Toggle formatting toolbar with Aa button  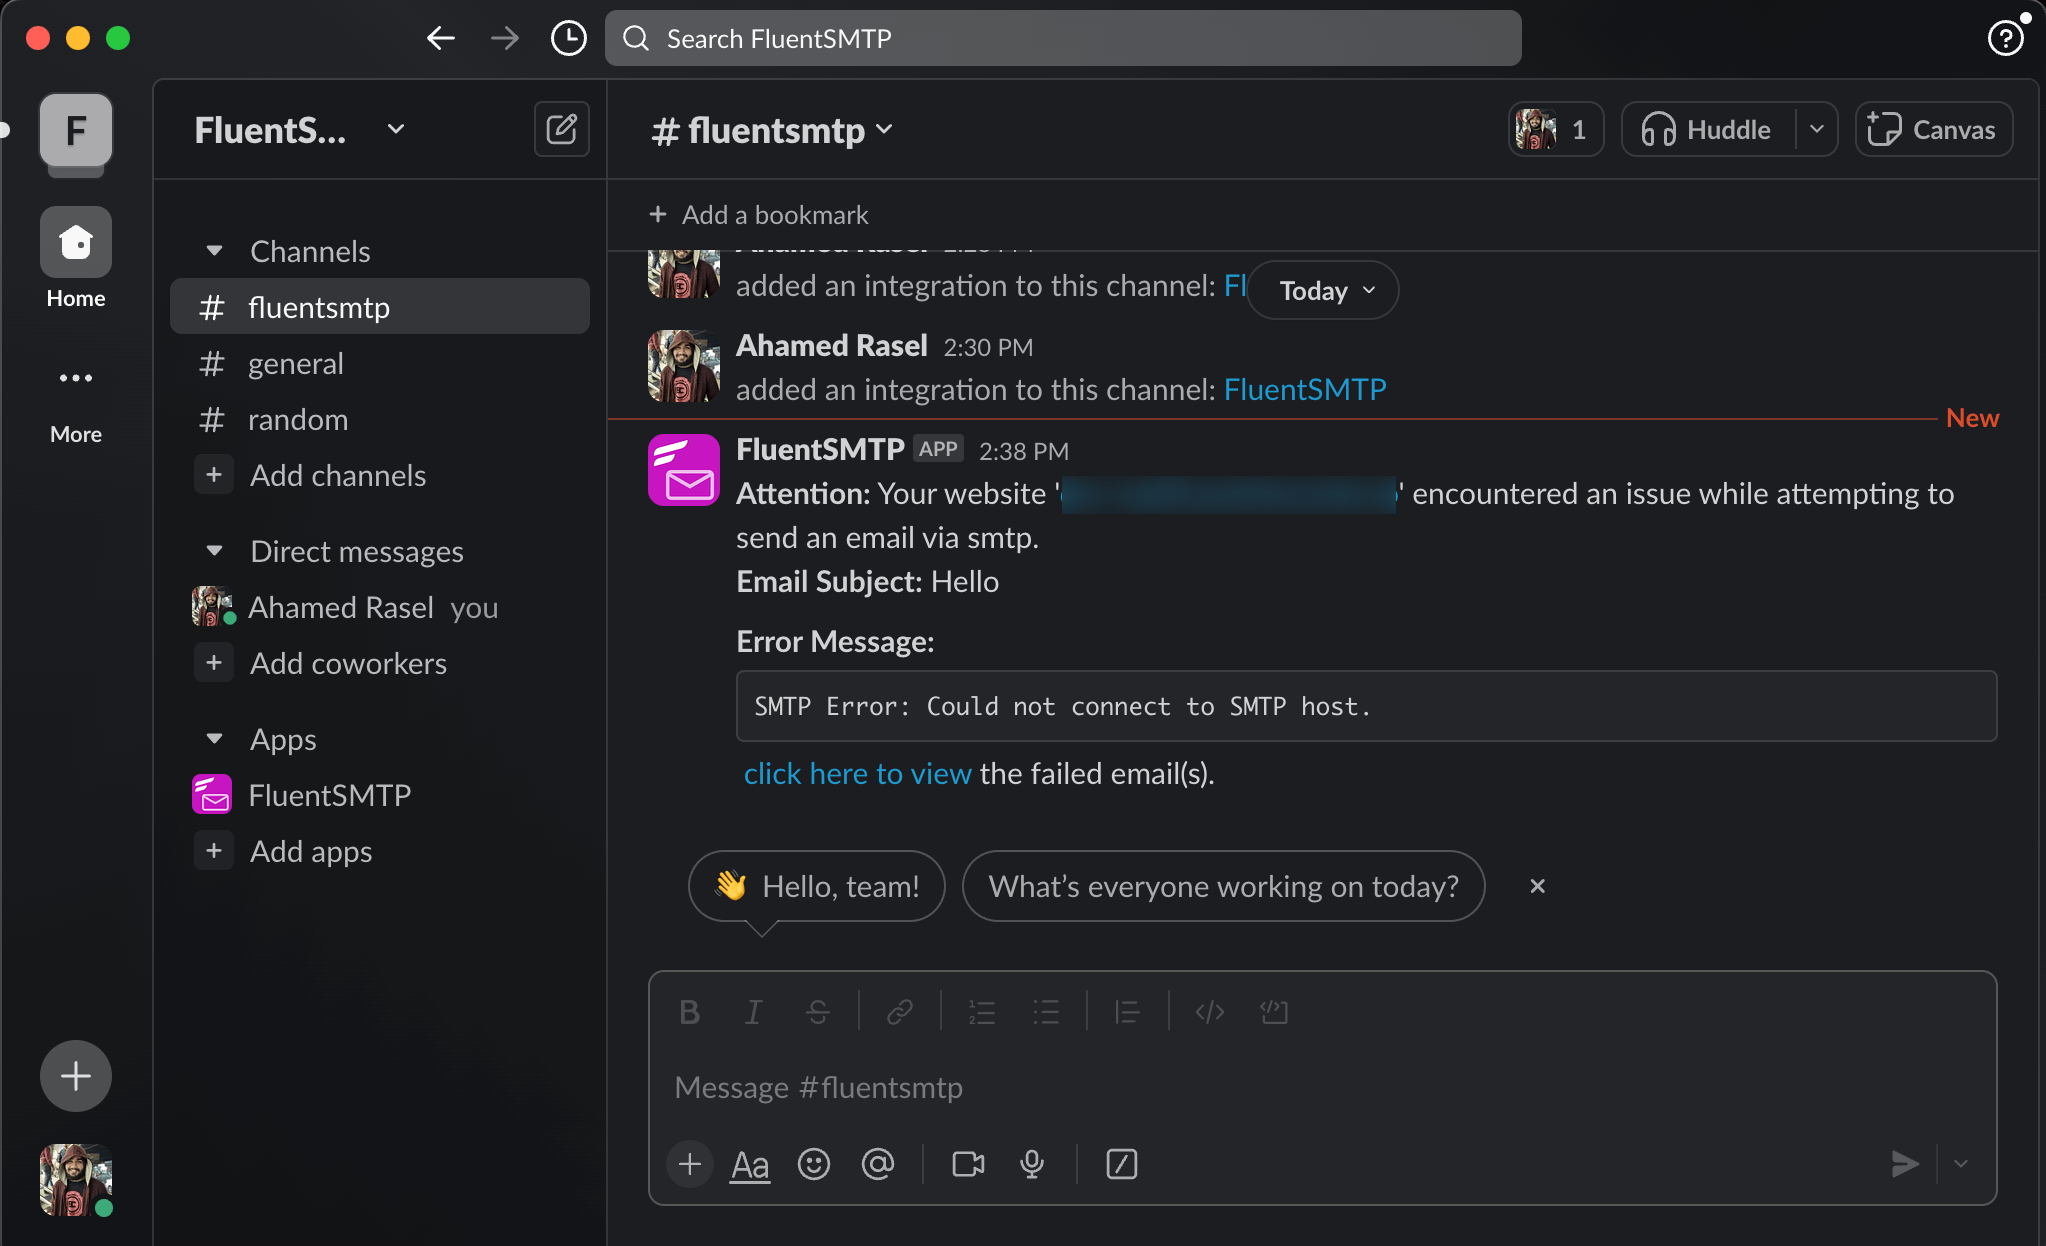tap(750, 1164)
